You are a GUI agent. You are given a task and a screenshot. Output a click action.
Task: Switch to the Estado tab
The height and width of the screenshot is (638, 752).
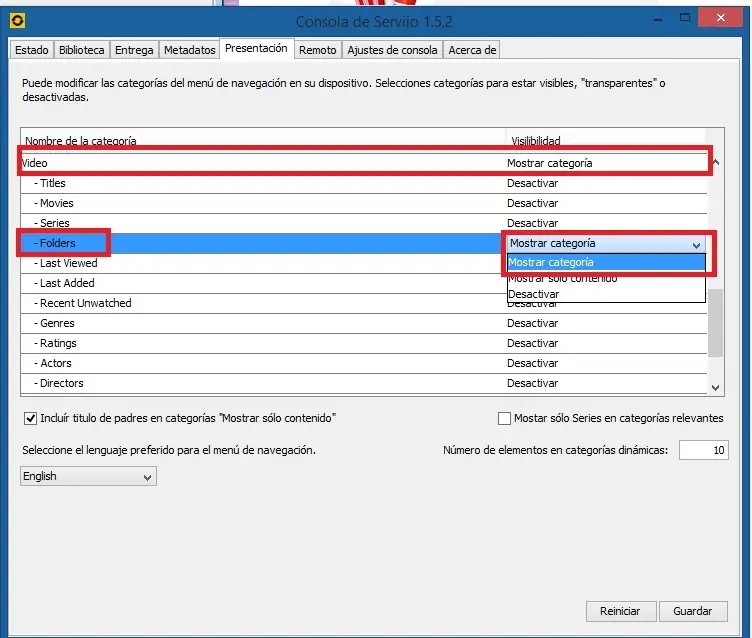[x=31, y=50]
